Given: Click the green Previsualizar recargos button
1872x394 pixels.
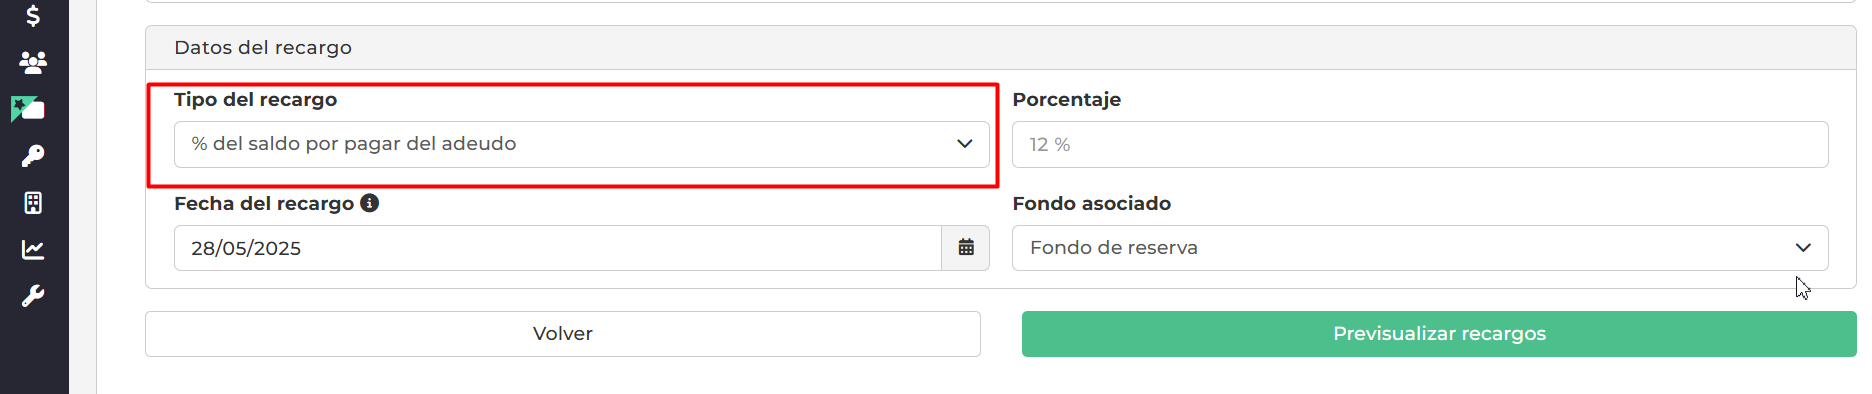Looking at the screenshot, I should (x=1439, y=334).
